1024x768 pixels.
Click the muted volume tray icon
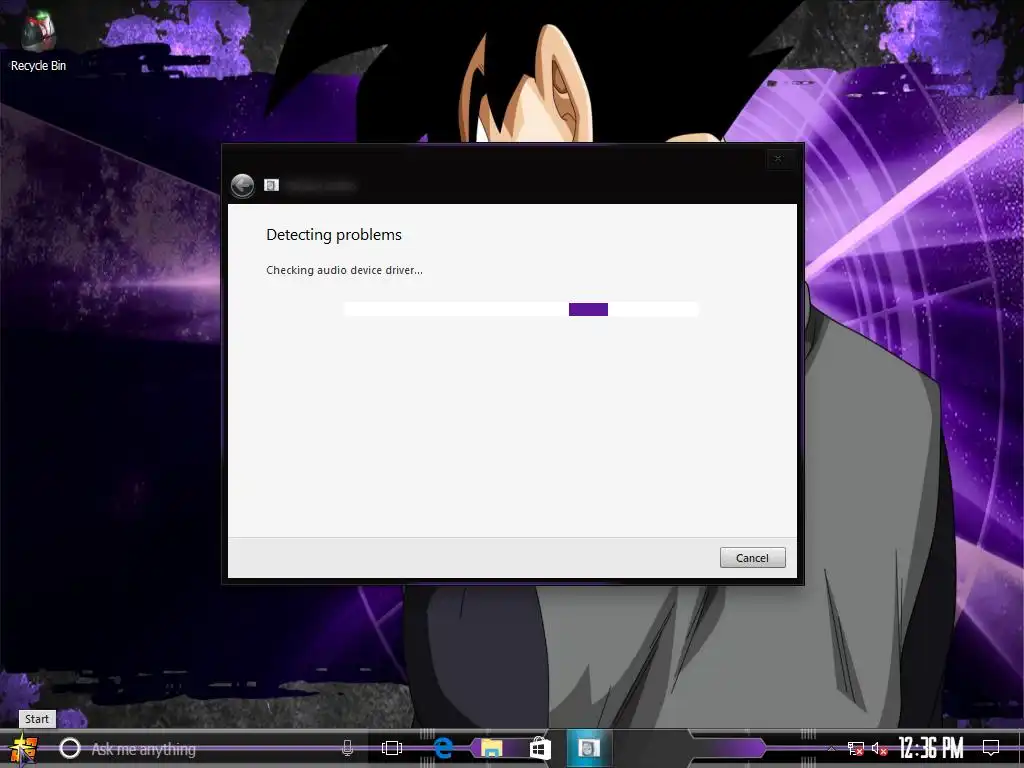click(879, 749)
